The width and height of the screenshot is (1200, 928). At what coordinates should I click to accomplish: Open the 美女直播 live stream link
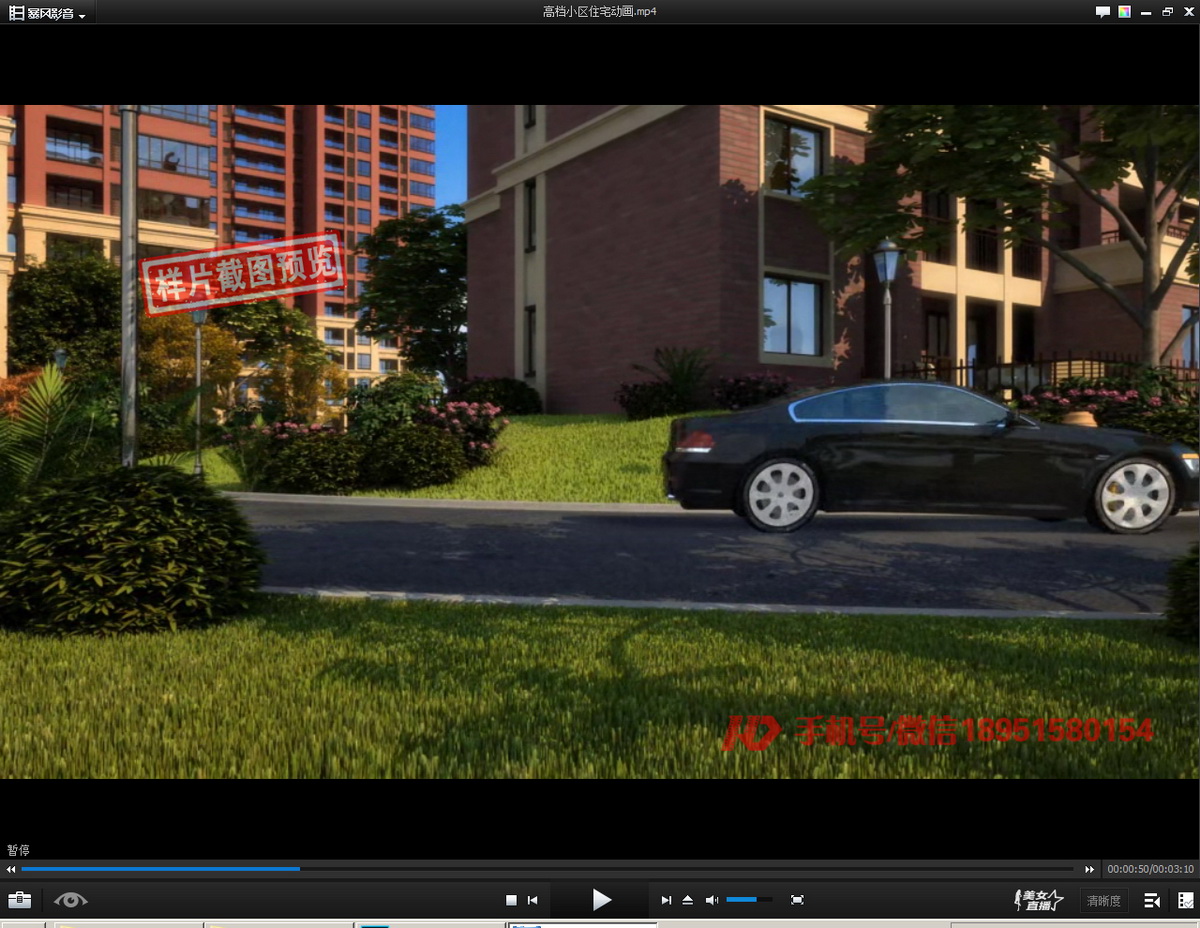[1038, 900]
